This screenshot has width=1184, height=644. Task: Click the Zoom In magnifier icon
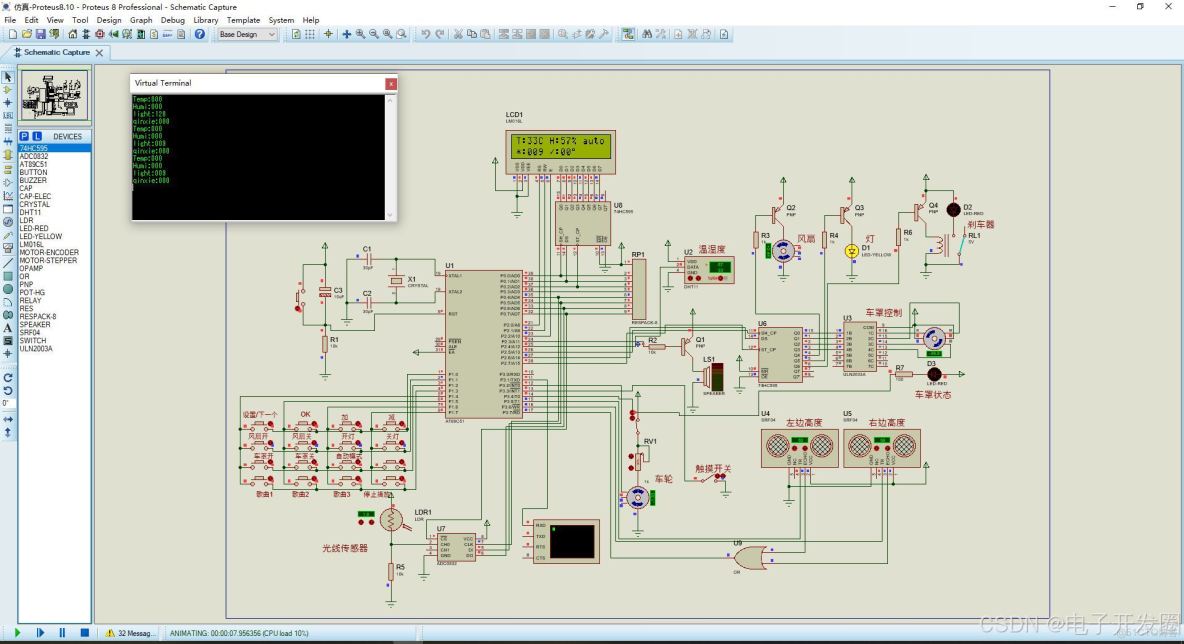(360, 34)
